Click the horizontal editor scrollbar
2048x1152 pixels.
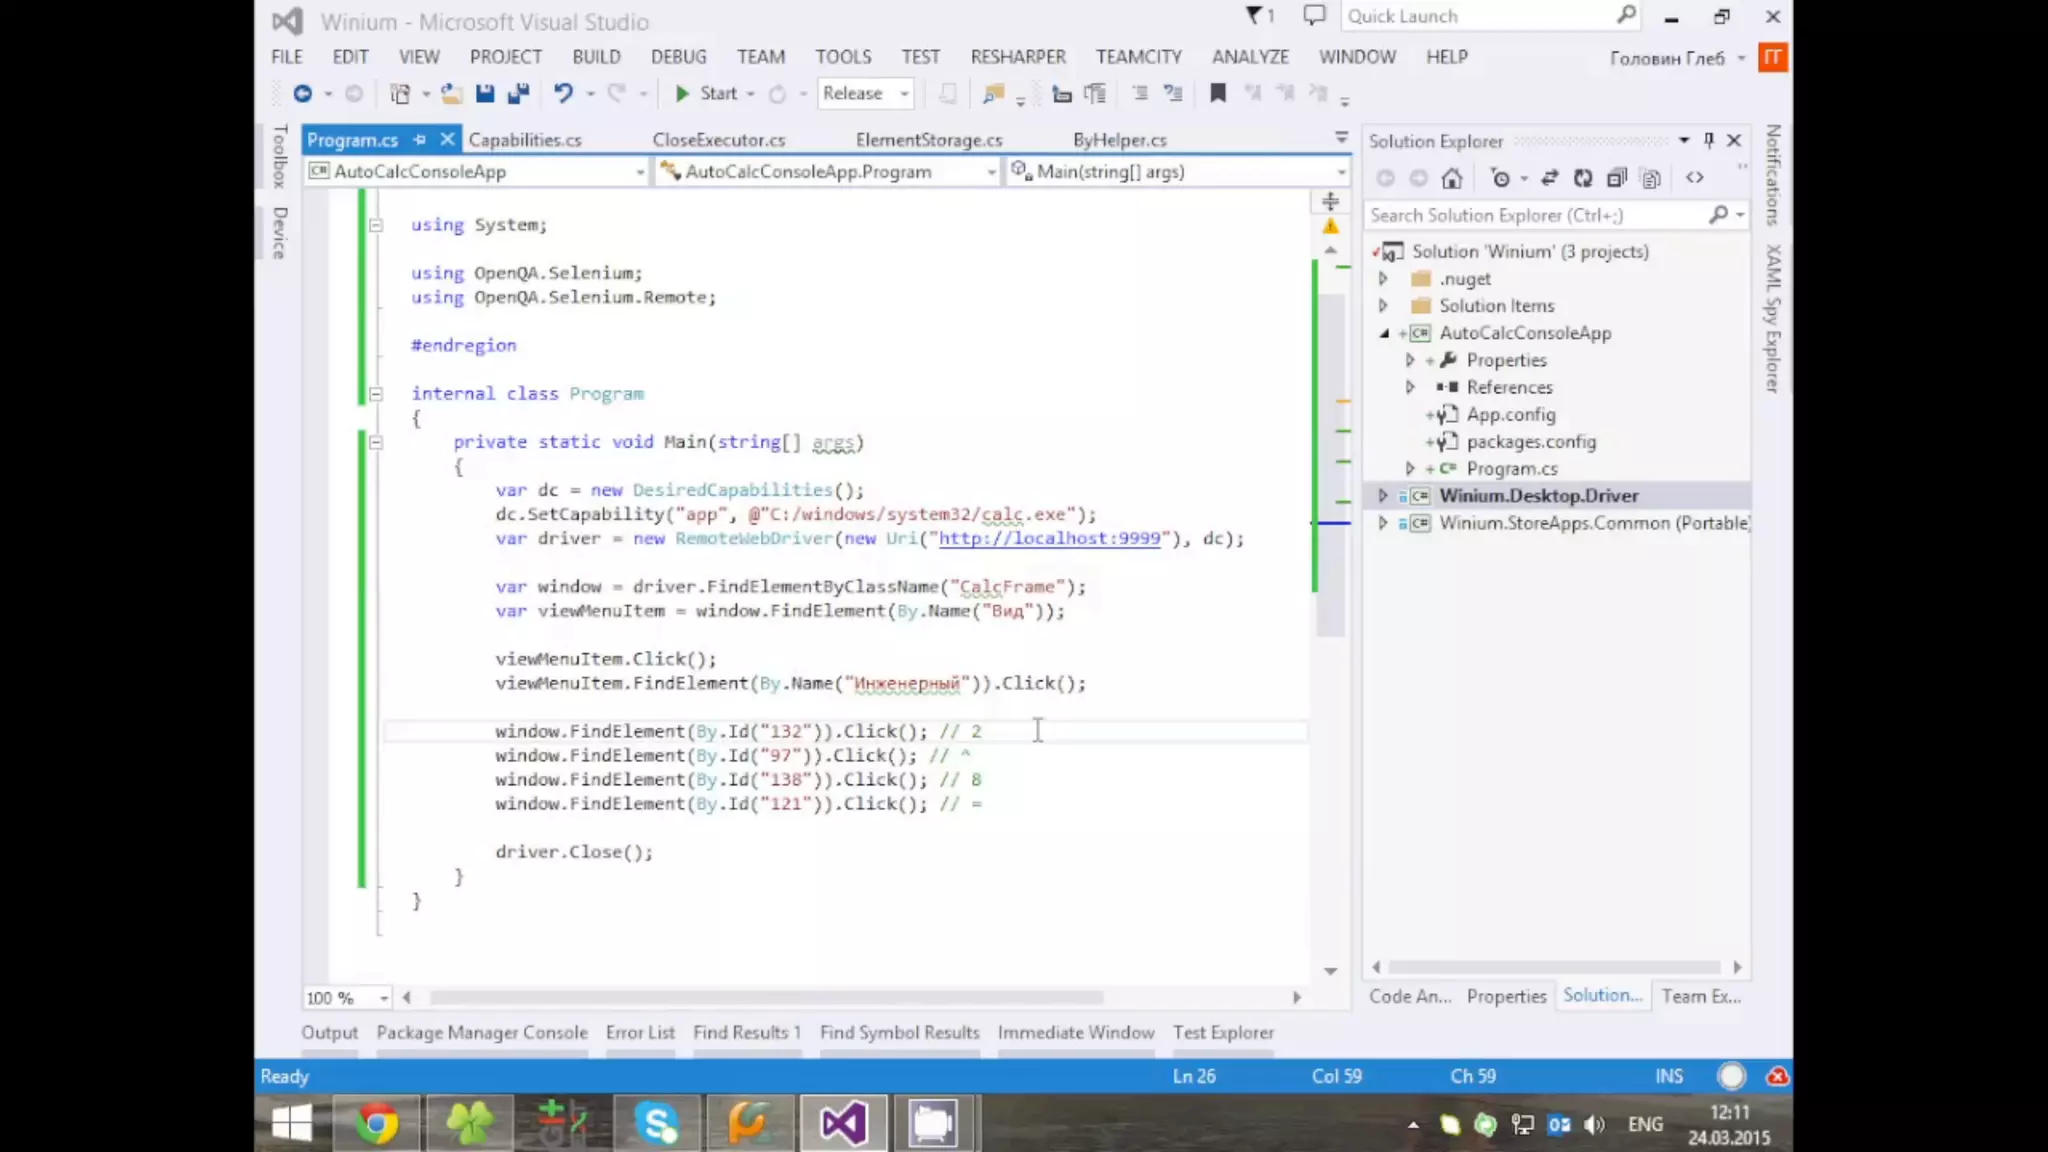(766, 997)
